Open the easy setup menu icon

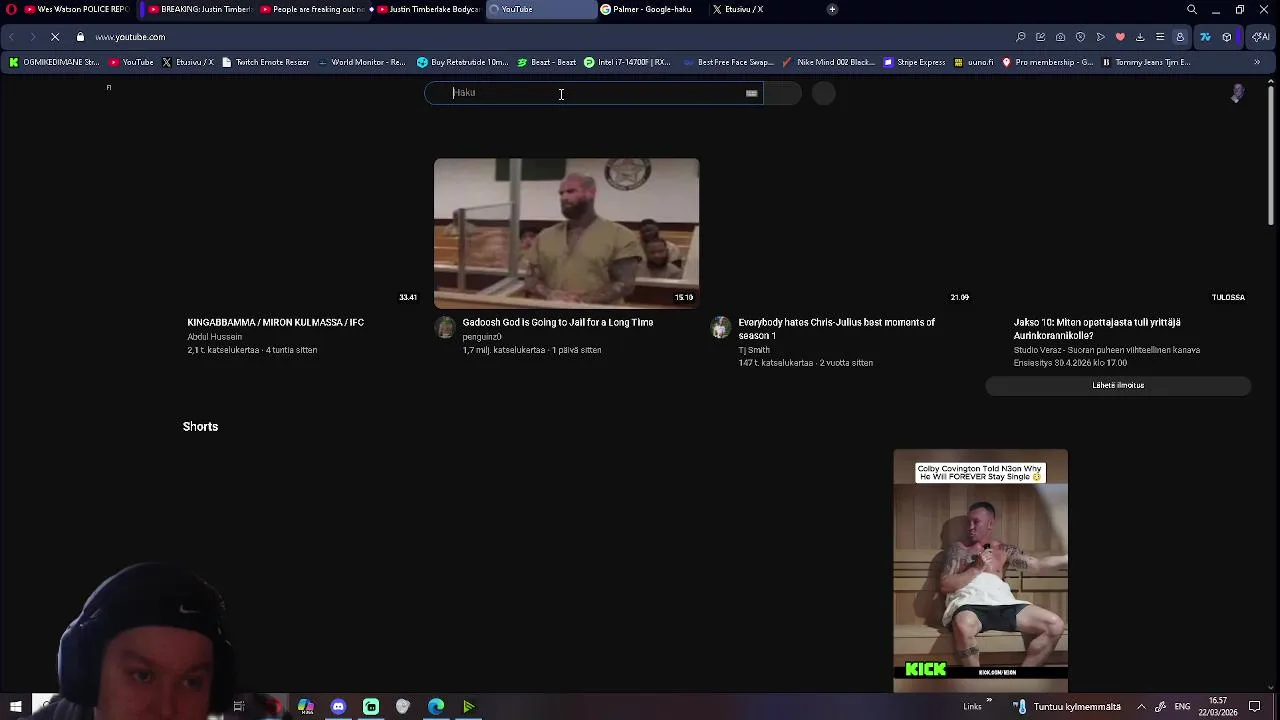[x=1160, y=37]
